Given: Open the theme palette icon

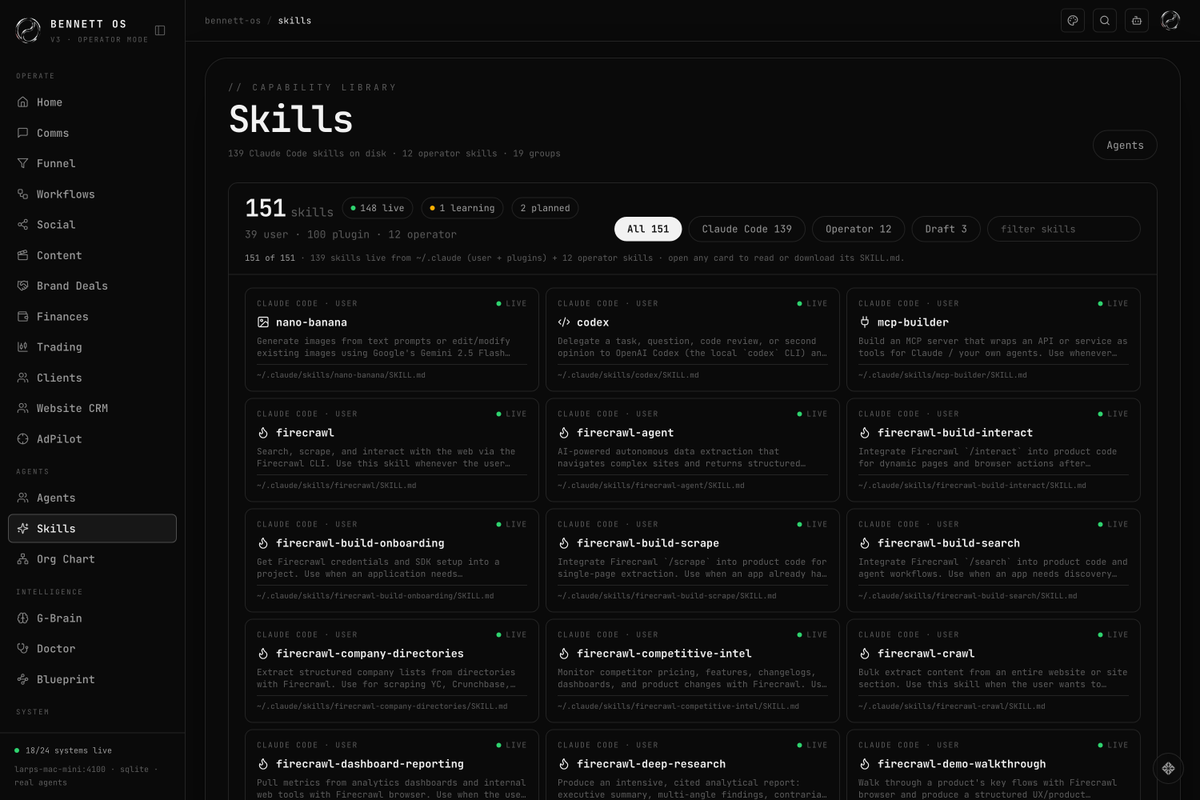Looking at the screenshot, I should [x=1073, y=20].
